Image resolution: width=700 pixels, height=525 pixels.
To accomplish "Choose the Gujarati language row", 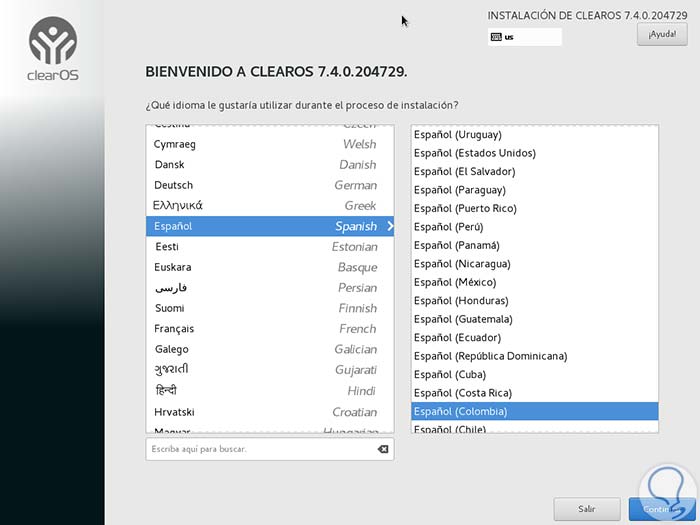I will (x=270, y=370).
